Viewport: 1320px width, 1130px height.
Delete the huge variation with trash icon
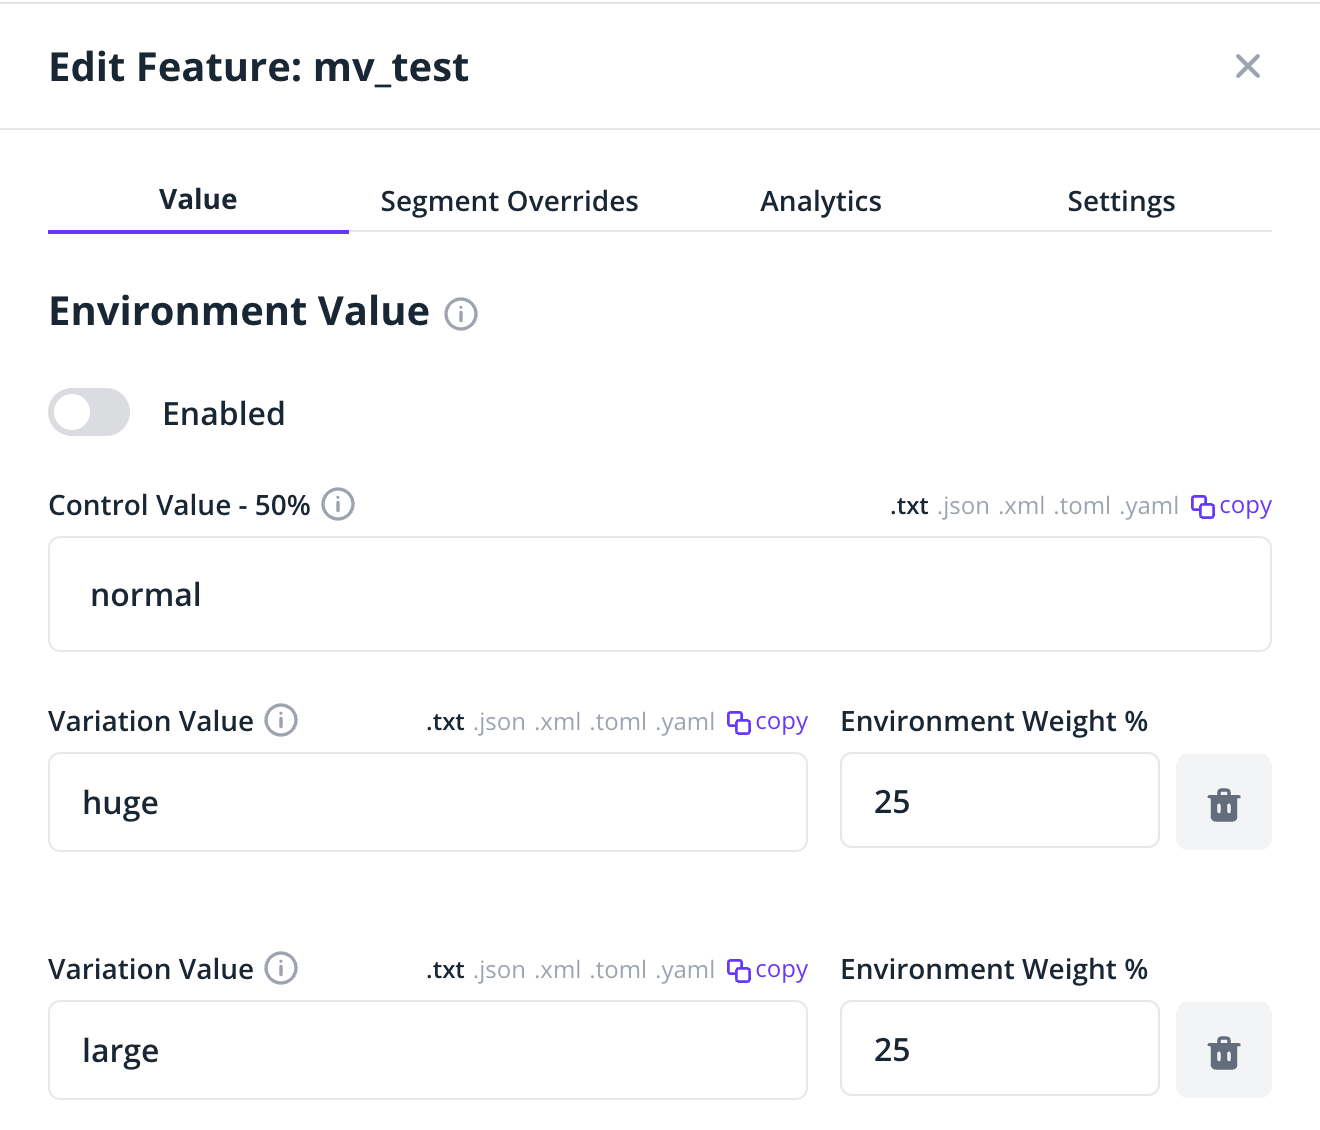[1223, 803]
